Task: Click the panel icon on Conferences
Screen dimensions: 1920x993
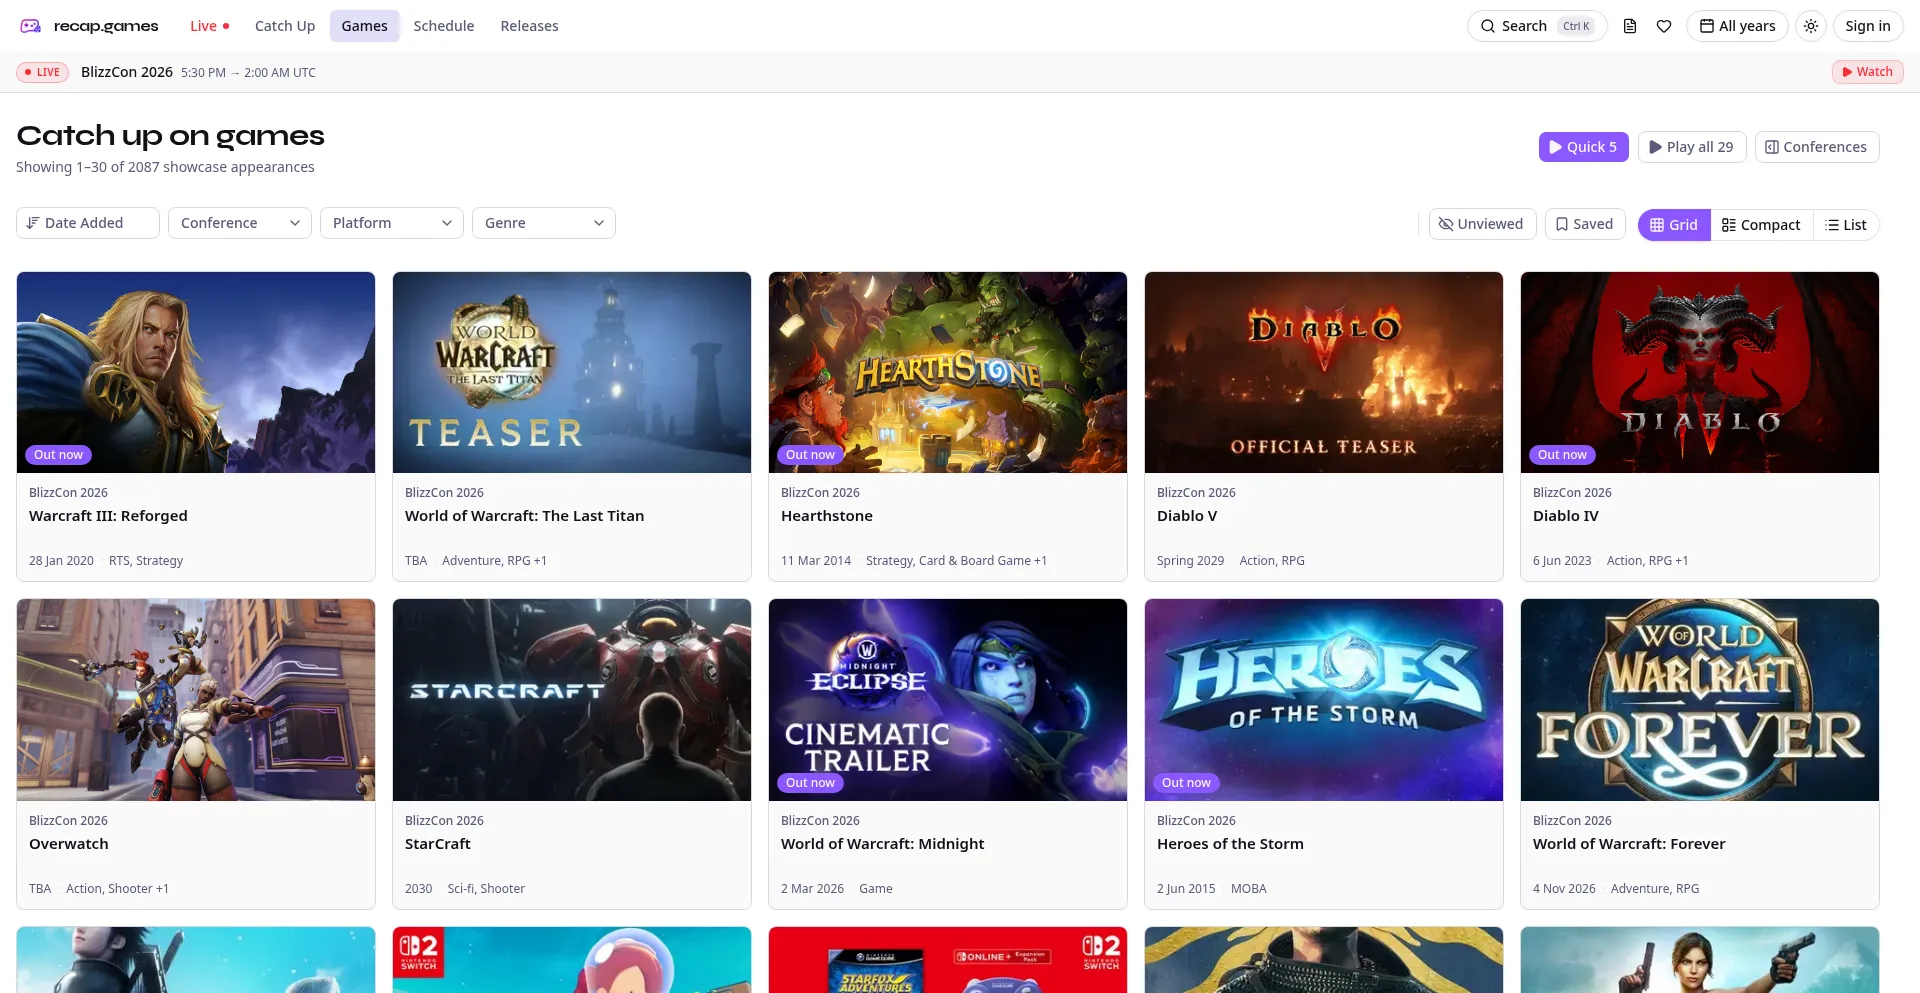Action: (x=1772, y=147)
